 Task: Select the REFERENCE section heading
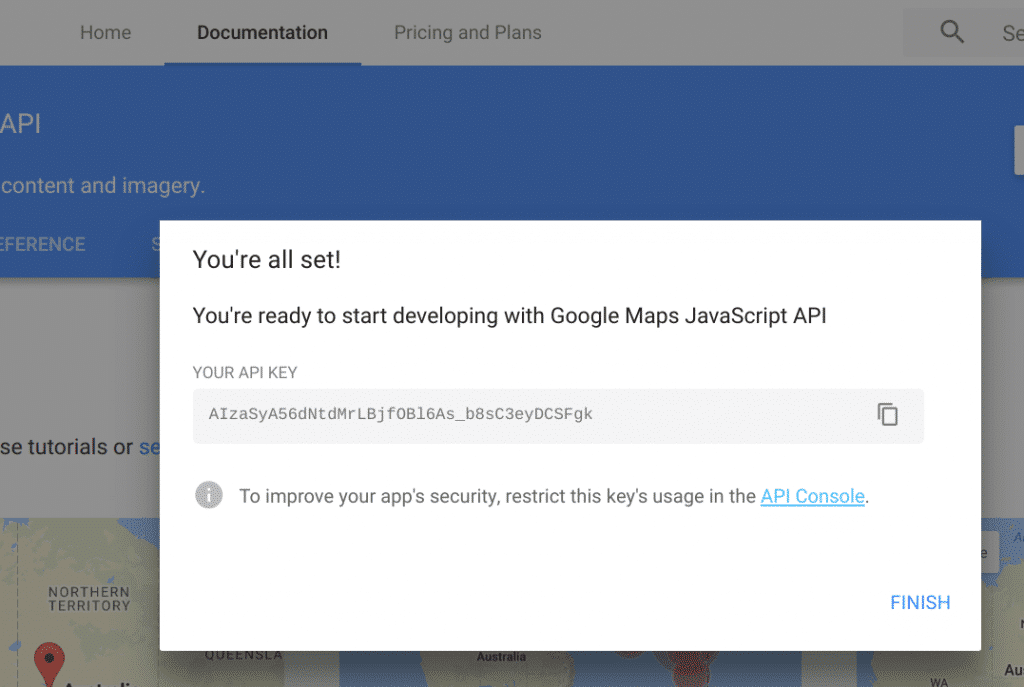tap(42, 244)
